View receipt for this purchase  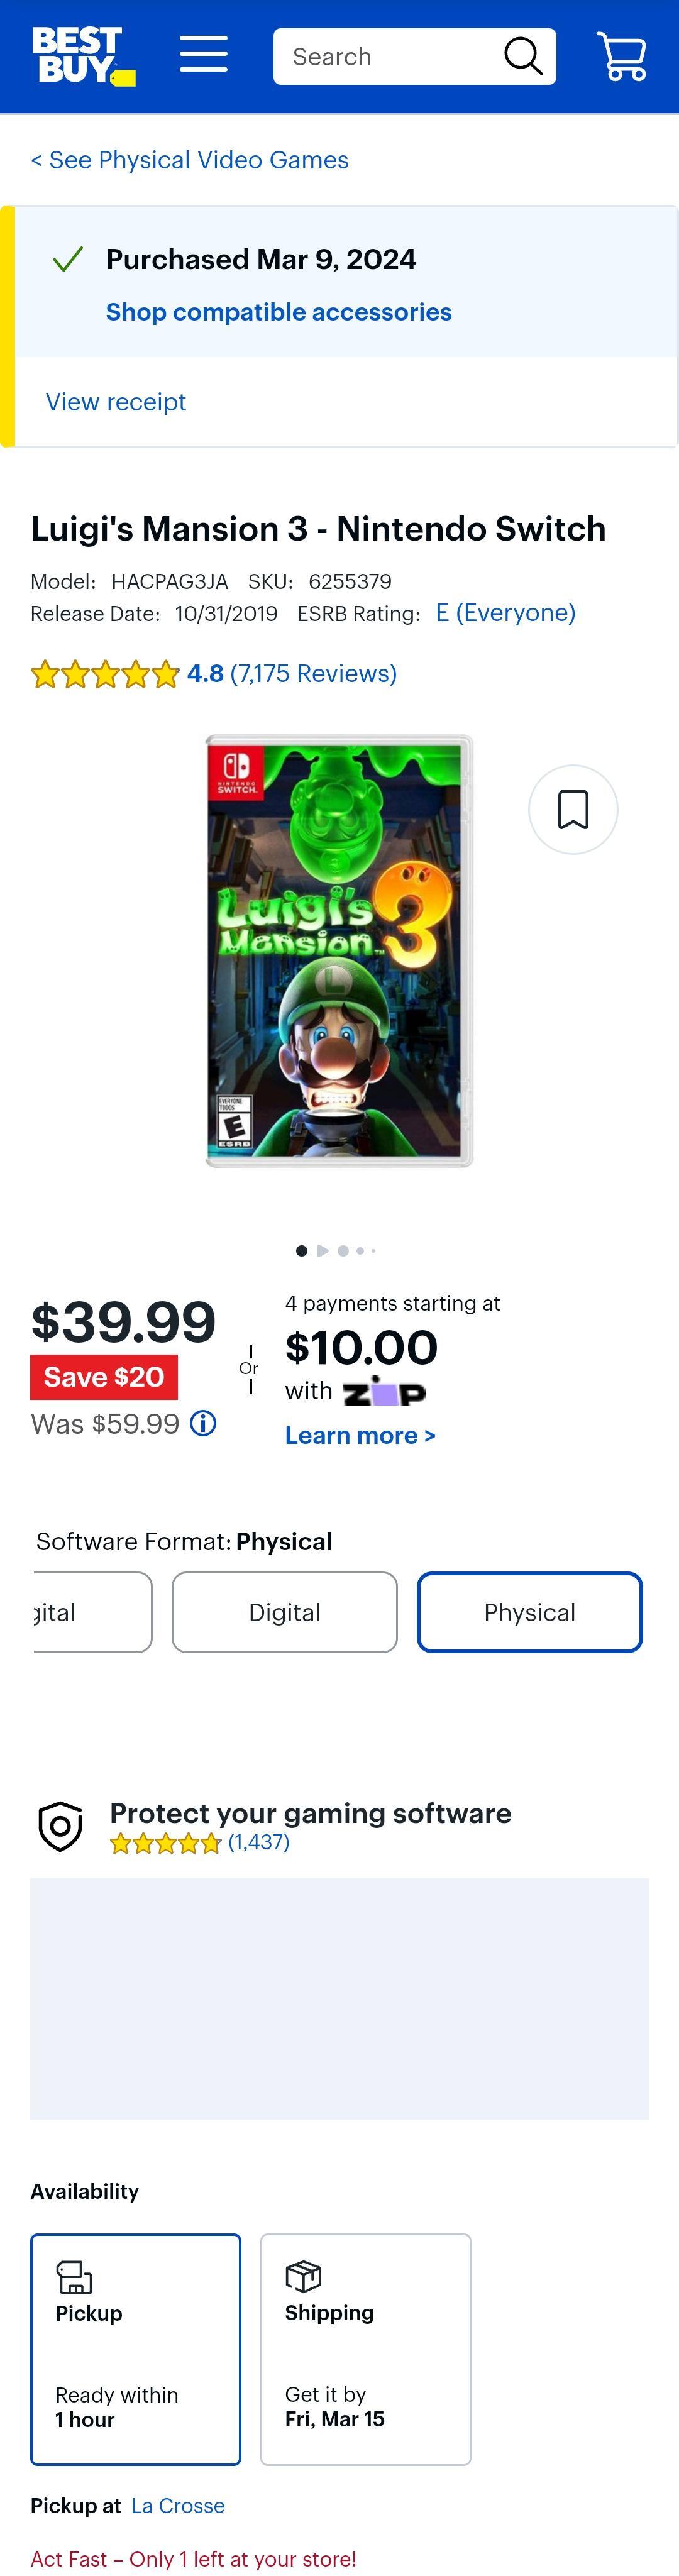116,402
